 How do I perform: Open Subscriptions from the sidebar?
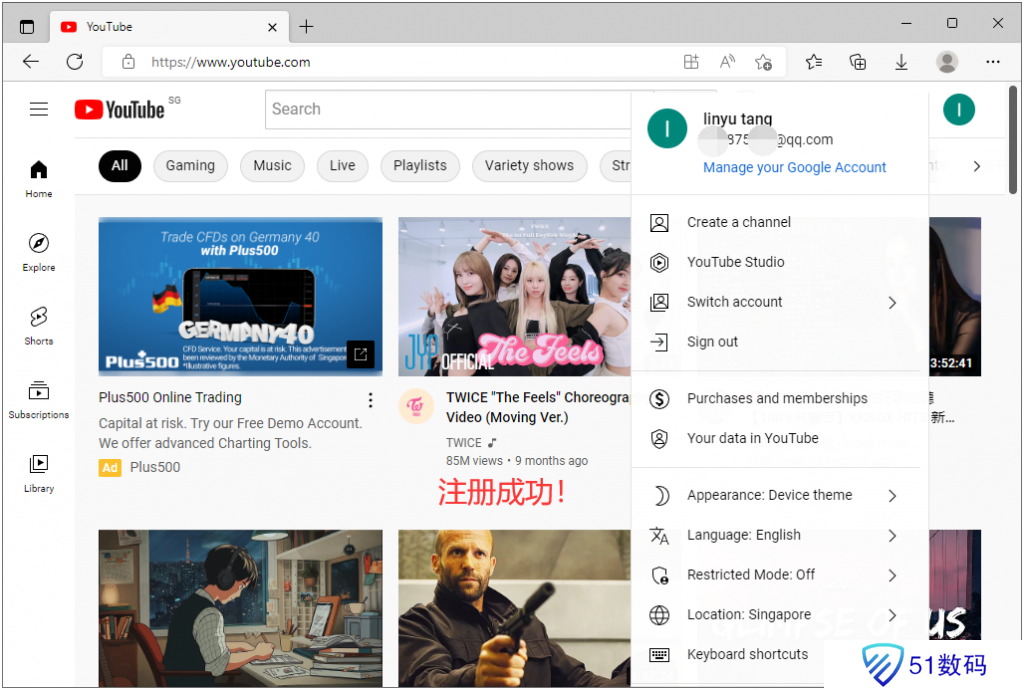tap(39, 398)
